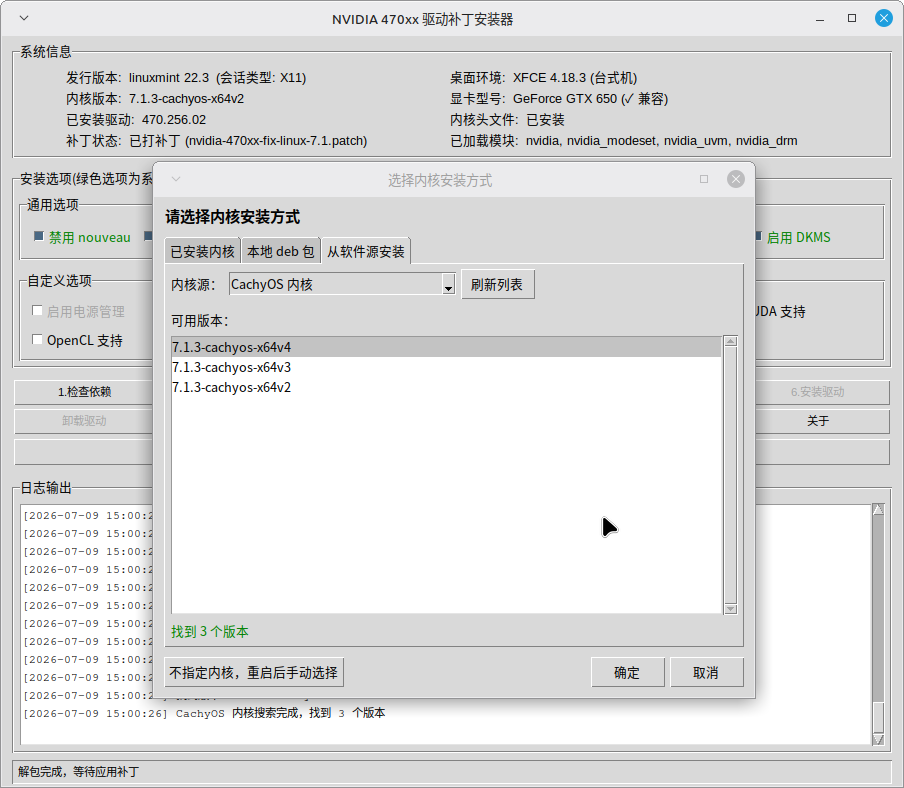The height and width of the screenshot is (788, 904).
Task: Close the kernel install method dialog
Action: click(x=736, y=179)
